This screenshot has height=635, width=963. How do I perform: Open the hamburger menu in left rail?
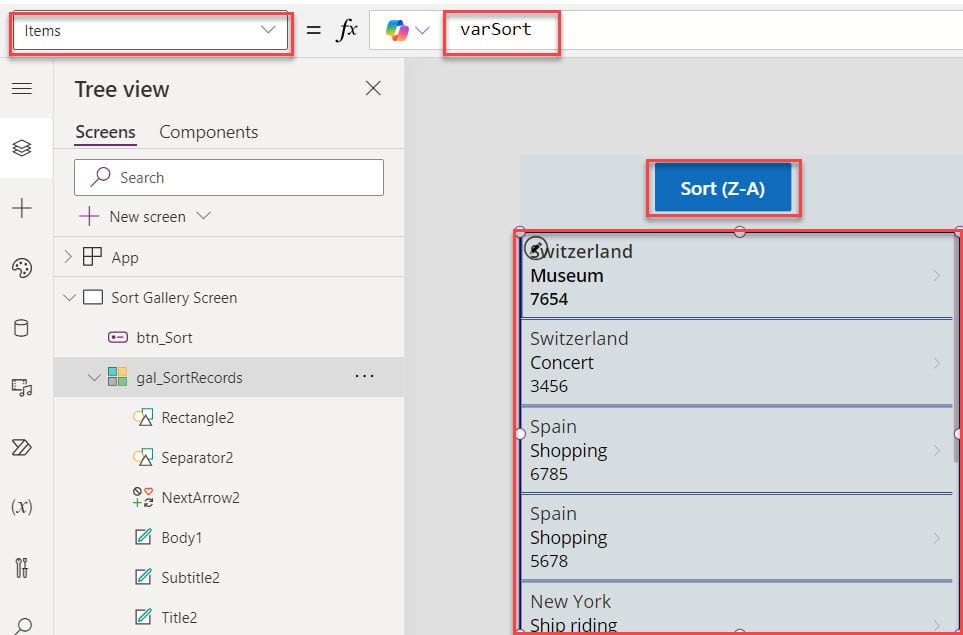pyautogui.click(x=22, y=89)
